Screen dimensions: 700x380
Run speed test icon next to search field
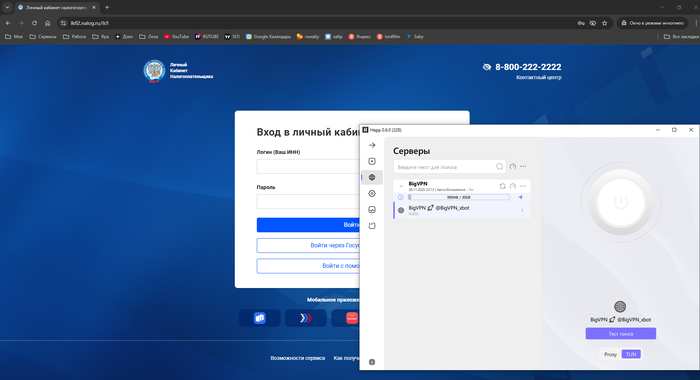[x=513, y=167]
